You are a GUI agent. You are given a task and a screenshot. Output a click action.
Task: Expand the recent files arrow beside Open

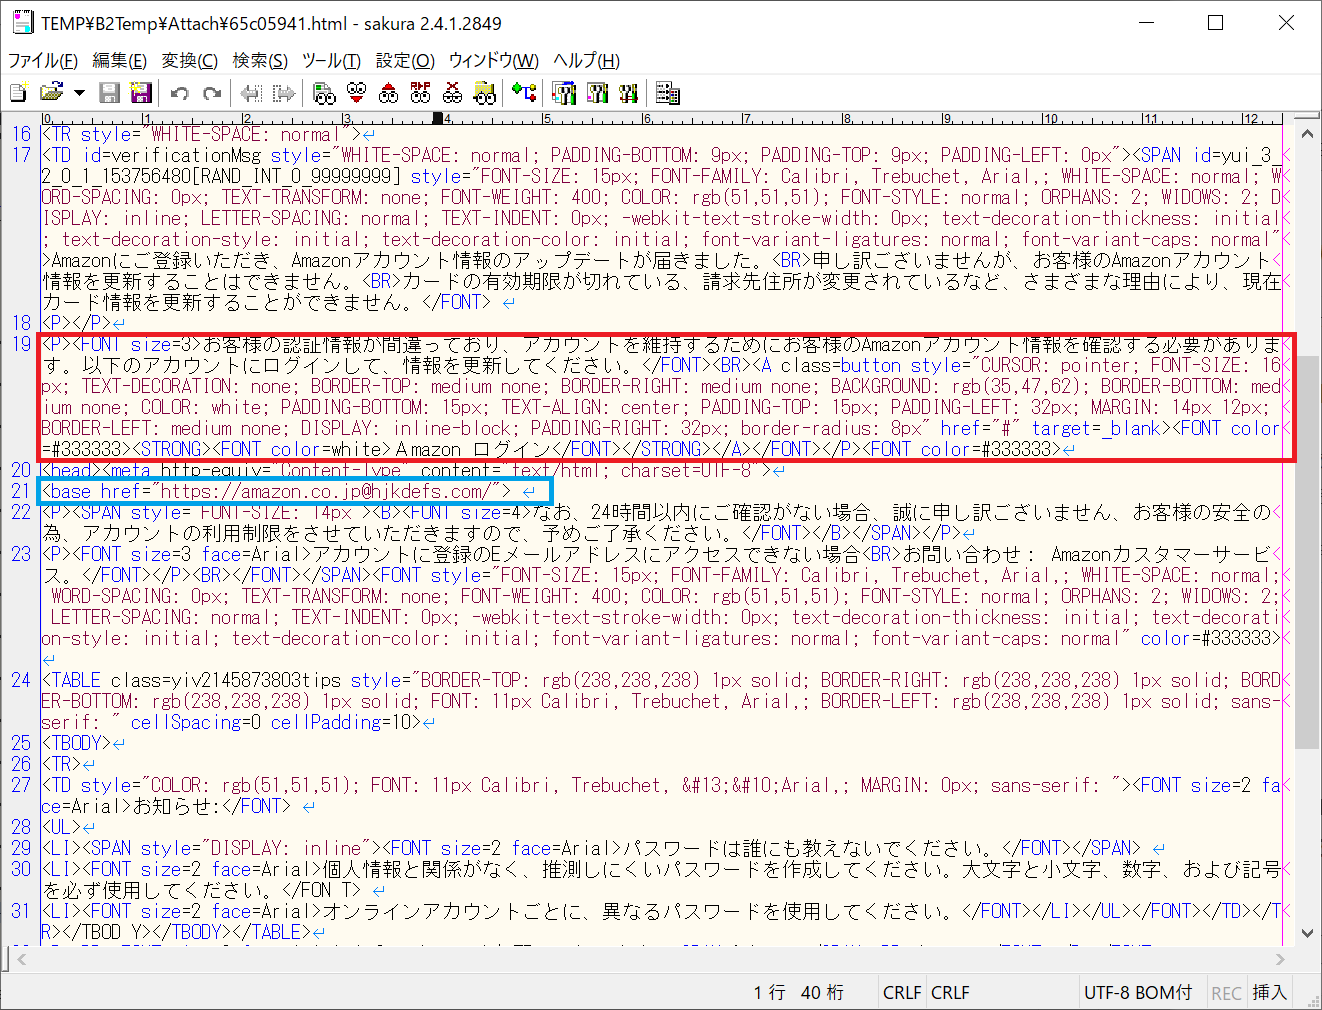point(79,93)
